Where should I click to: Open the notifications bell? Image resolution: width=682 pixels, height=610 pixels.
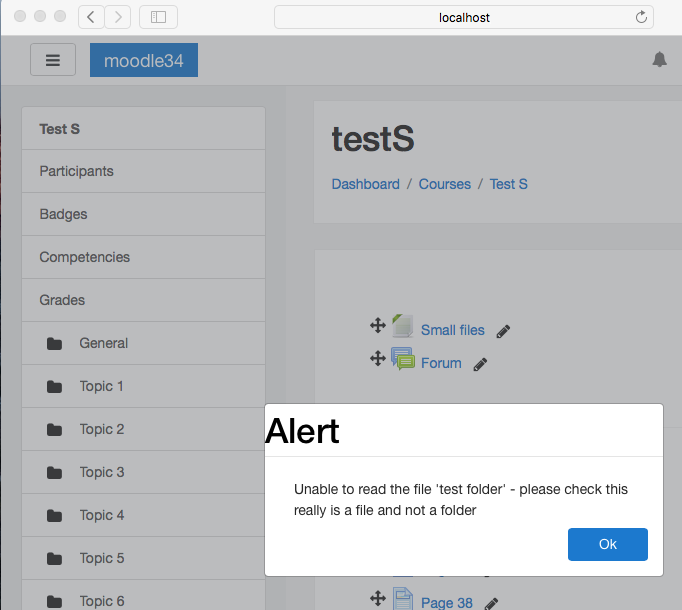coord(659,59)
